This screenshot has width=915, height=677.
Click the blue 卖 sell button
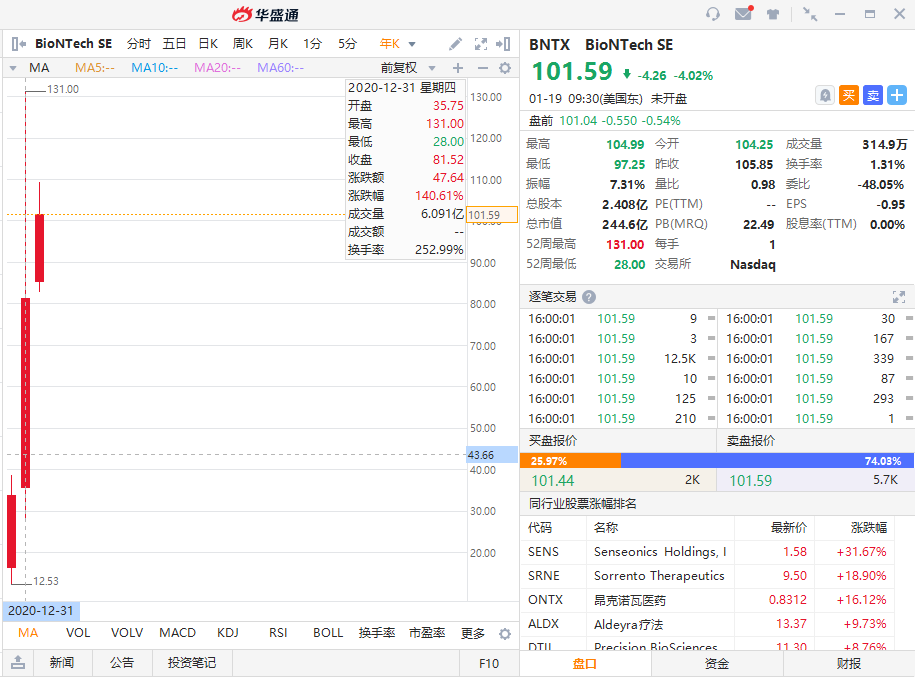(x=873, y=95)
